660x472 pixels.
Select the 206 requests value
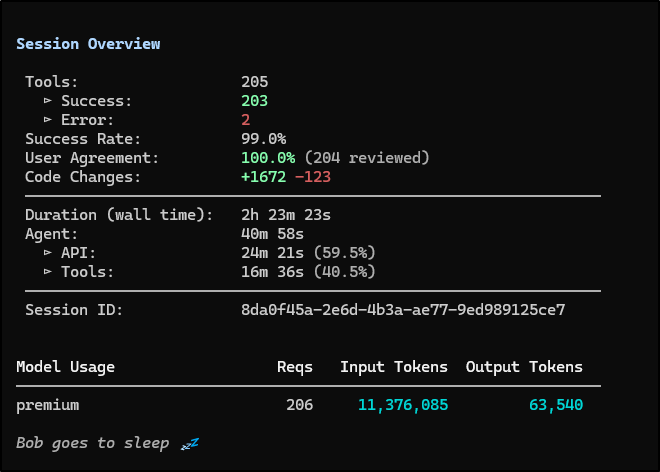pos(300,405)
